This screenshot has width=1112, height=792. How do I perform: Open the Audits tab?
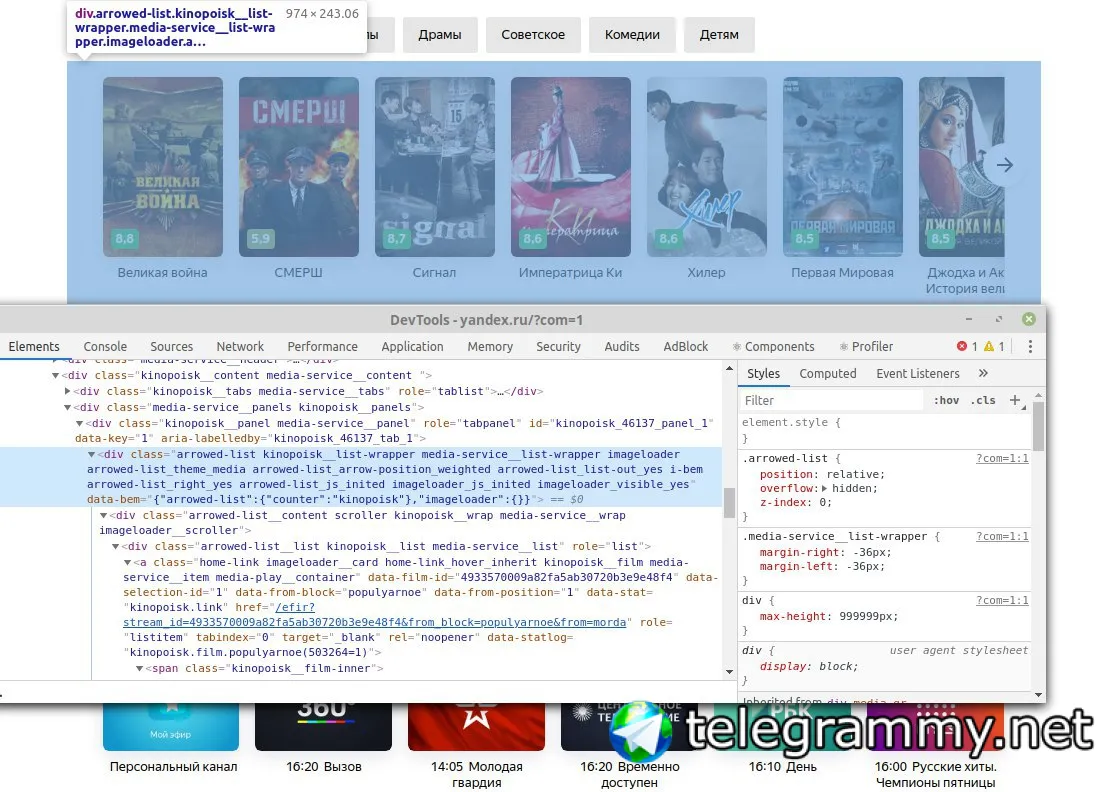point(622,346)
